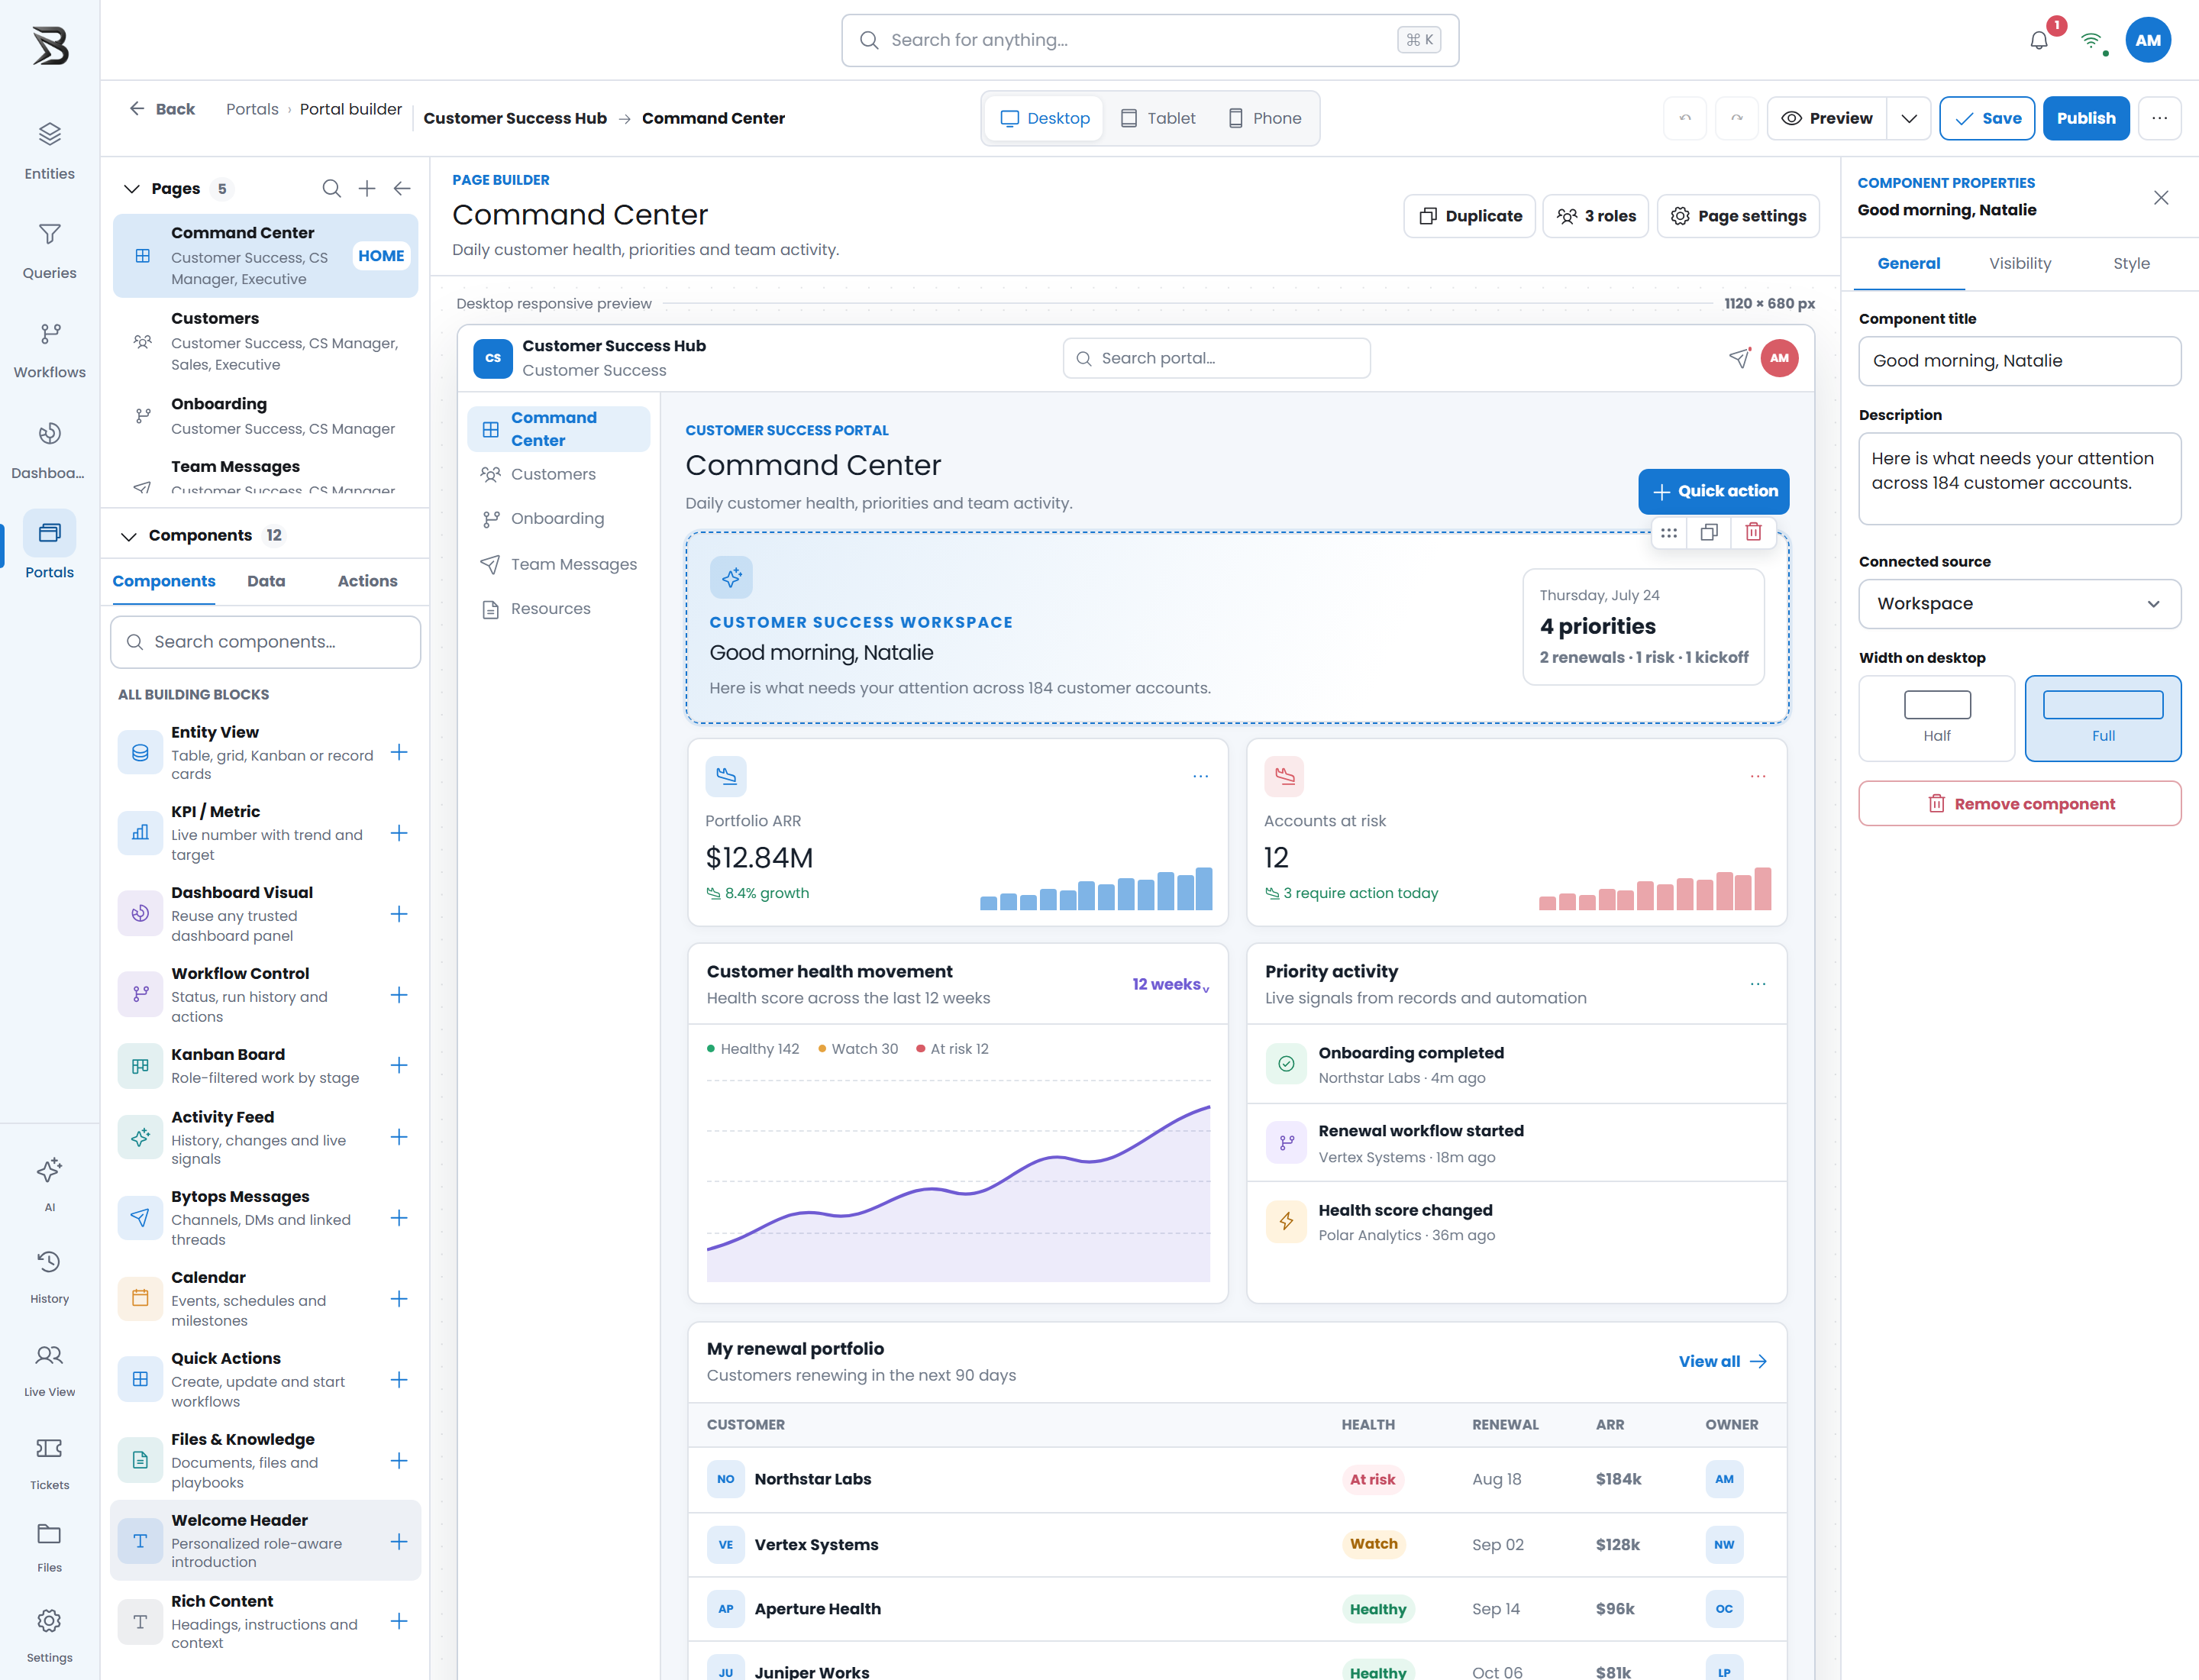
Task: Go to Workflows in sidebar
Action: (x=49, y=349)
